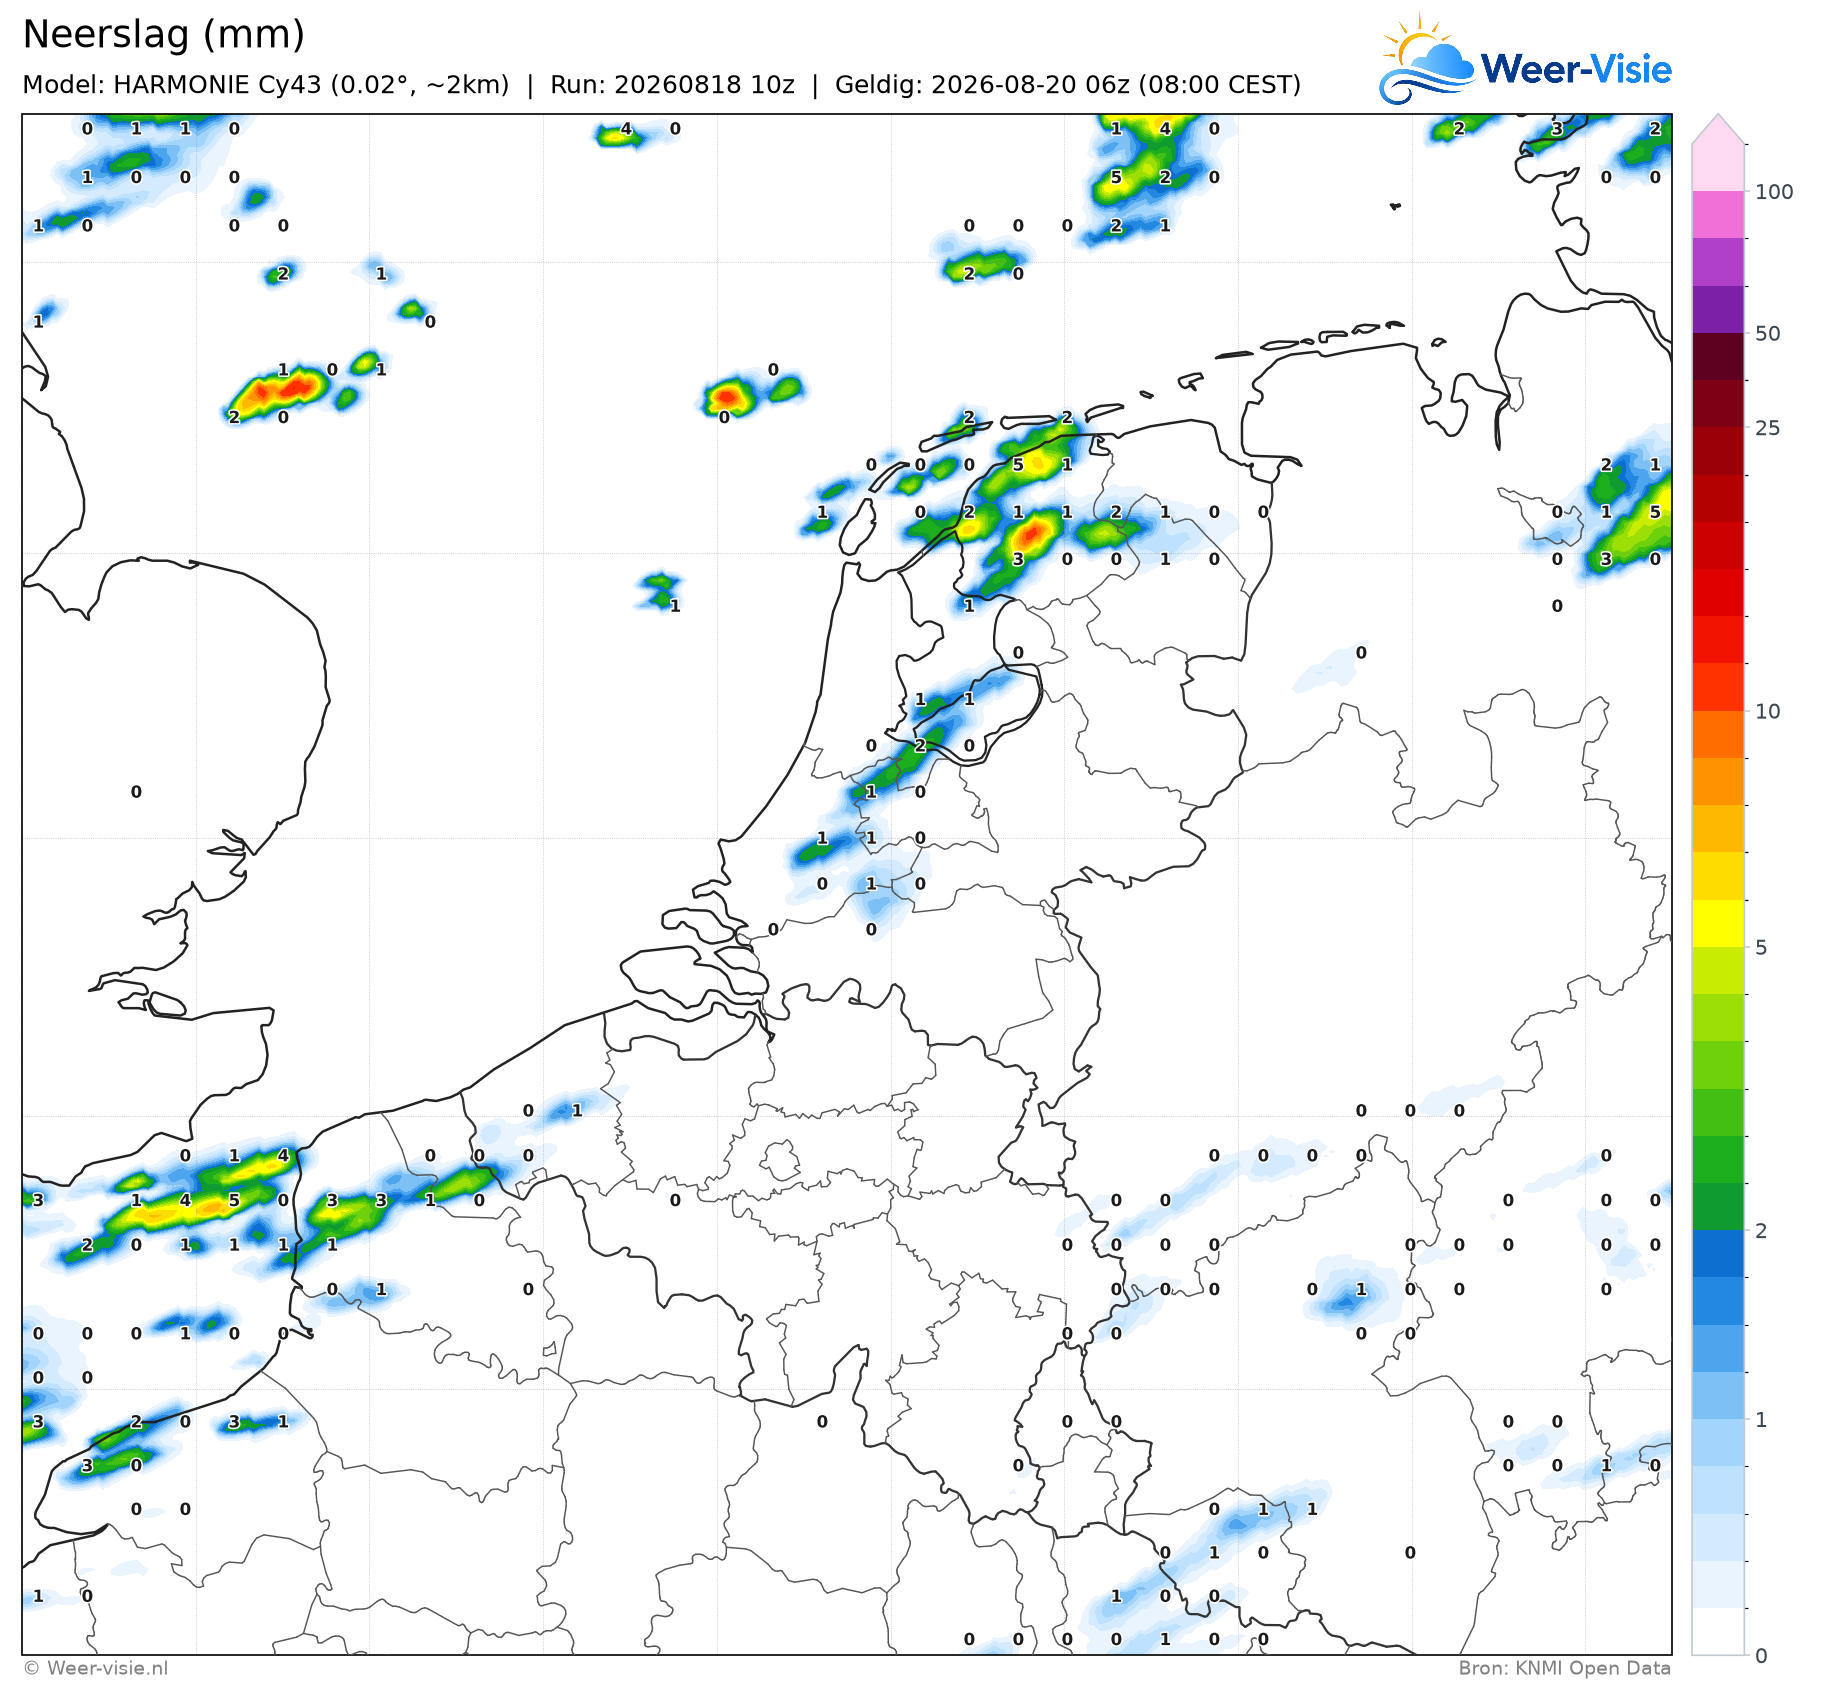Screen dimensions: 1824x1681
Task: Select the dark blue swatch at 2 mm
Action: pos(1718,1253)
